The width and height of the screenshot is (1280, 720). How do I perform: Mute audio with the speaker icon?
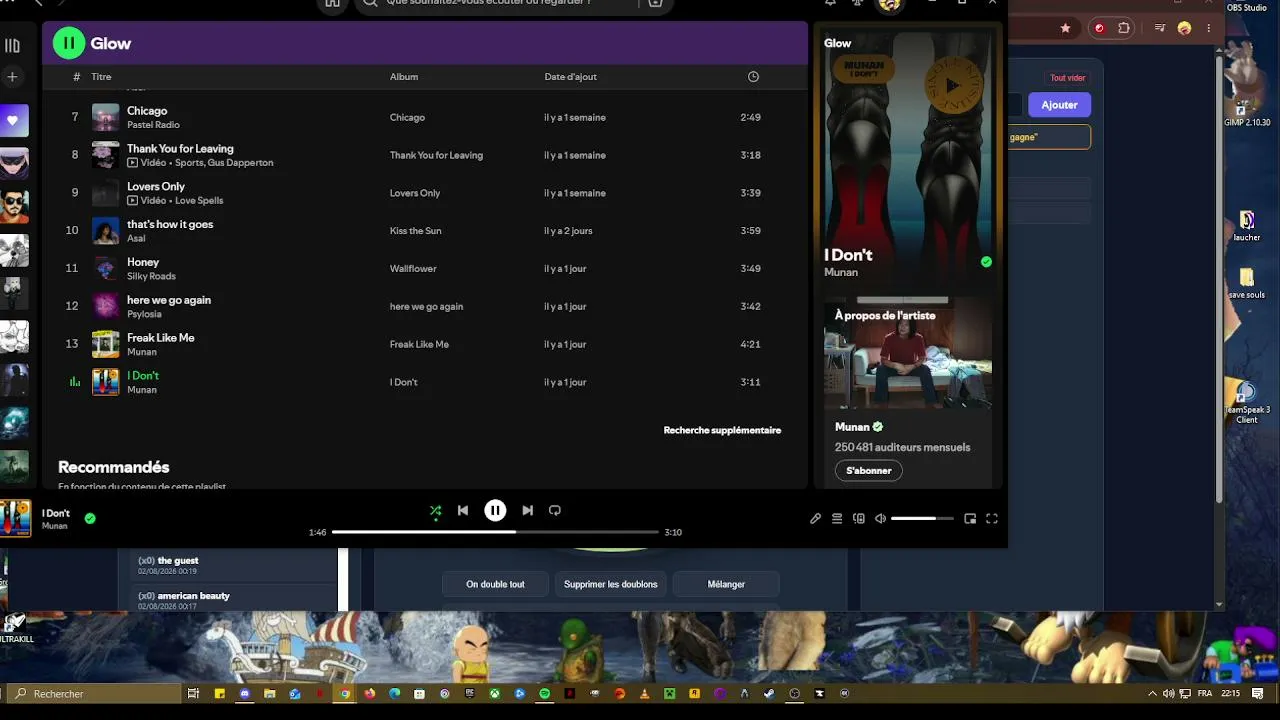880,518
